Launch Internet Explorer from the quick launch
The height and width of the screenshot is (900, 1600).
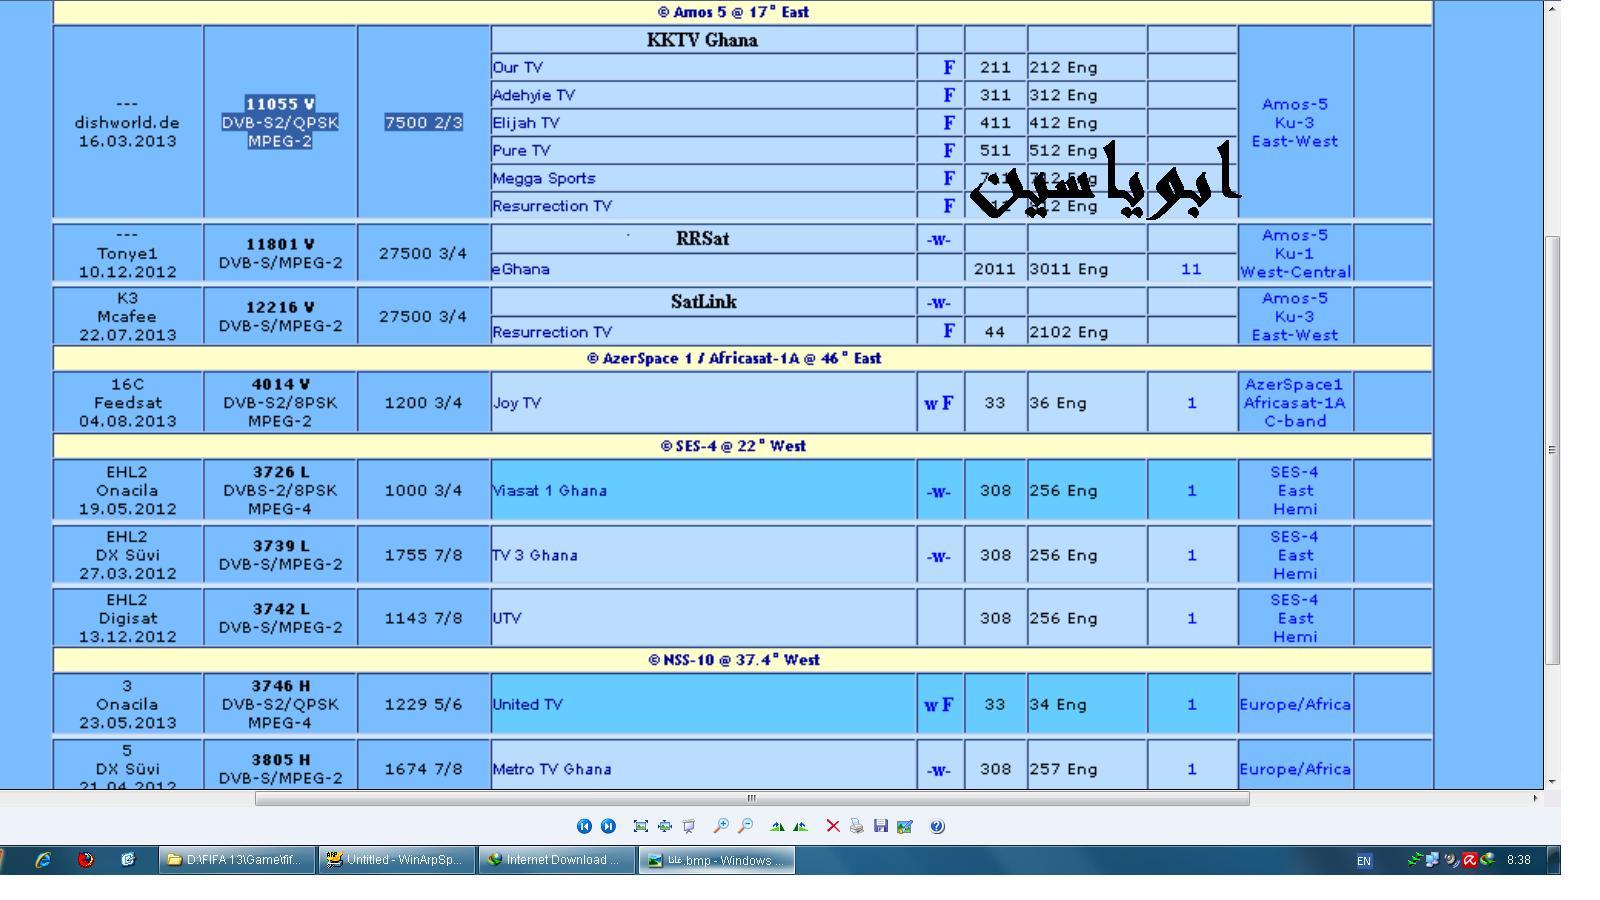point(43,859)
